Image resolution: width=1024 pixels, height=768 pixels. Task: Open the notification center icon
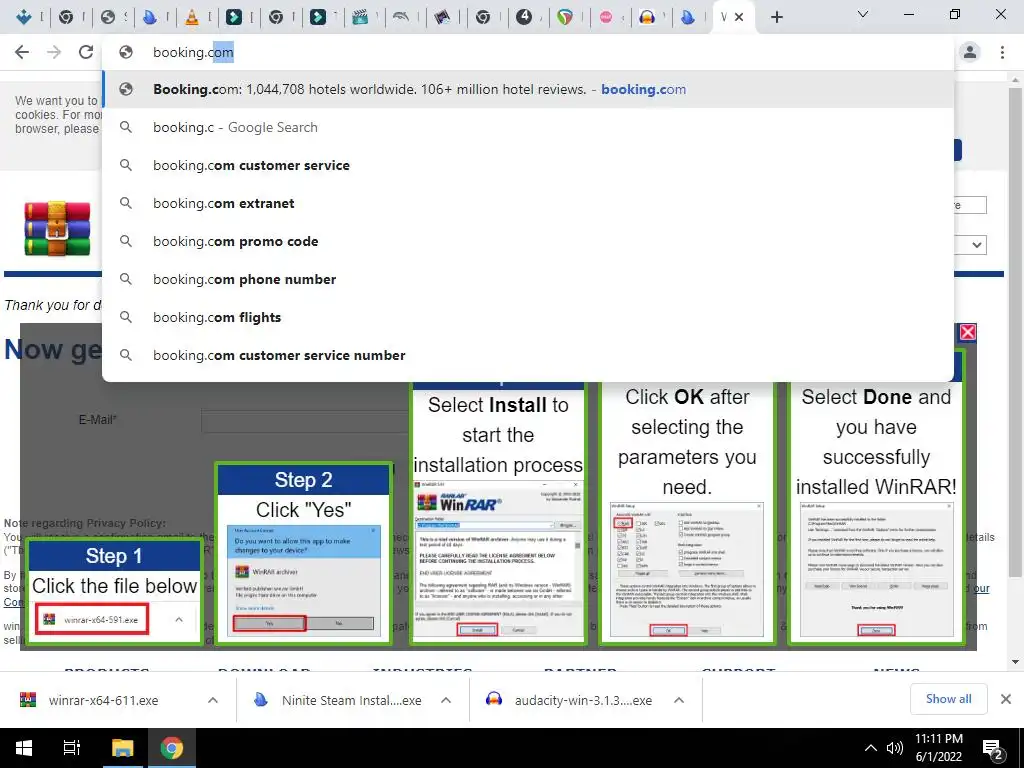[x=993, y=748]
